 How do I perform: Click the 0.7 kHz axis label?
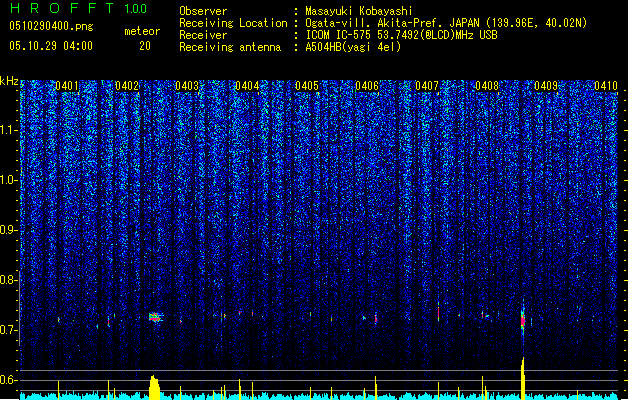pos(9,330)
